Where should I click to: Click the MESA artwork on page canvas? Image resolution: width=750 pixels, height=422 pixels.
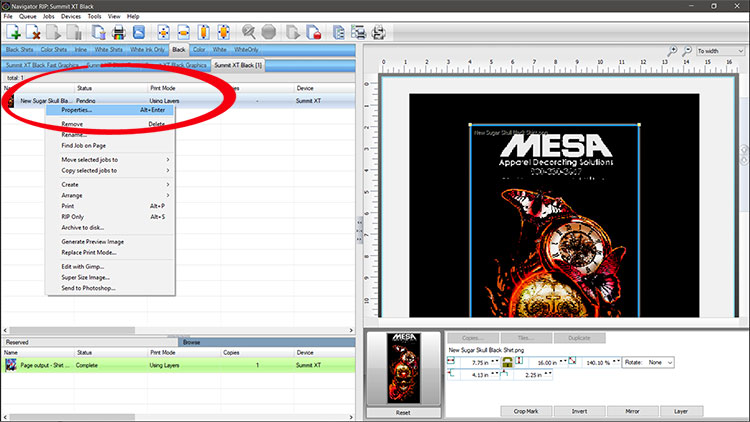pyautogui.click(x=555, y=221)
